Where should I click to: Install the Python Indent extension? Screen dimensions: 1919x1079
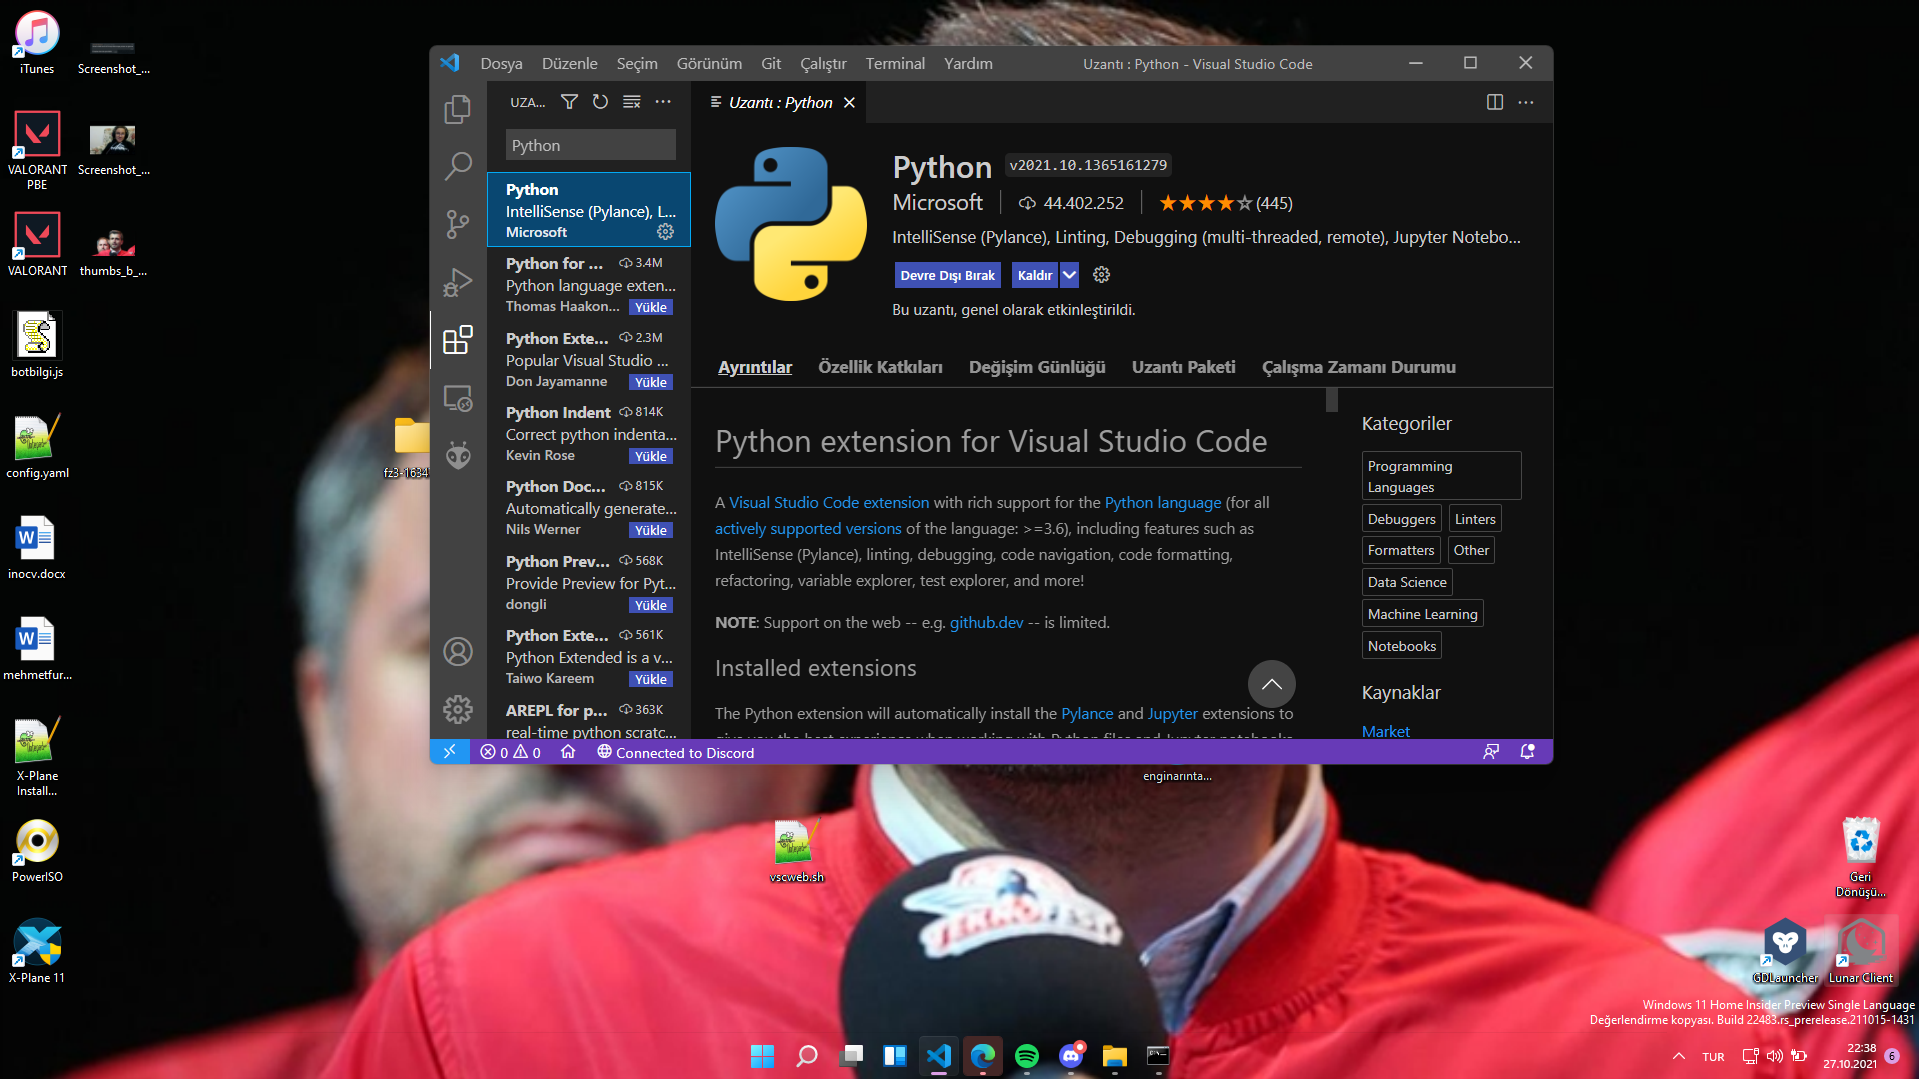point(651,456)
